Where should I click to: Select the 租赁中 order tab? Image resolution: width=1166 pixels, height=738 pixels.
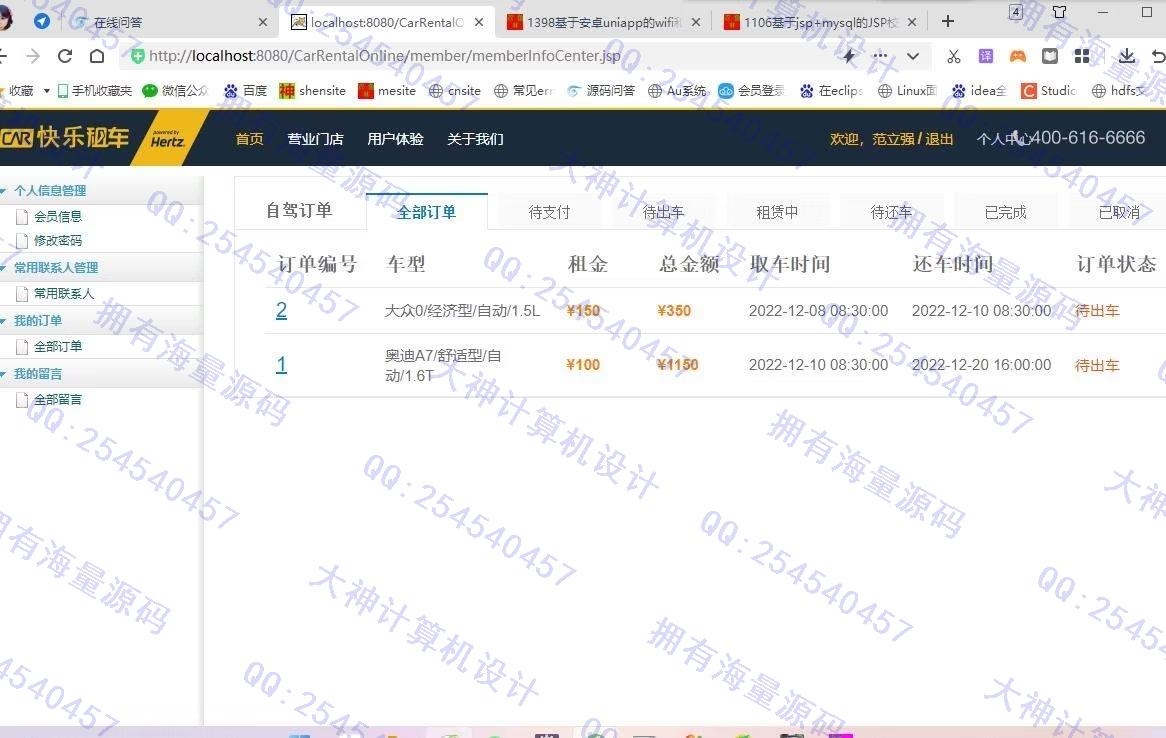coord(777,212)
